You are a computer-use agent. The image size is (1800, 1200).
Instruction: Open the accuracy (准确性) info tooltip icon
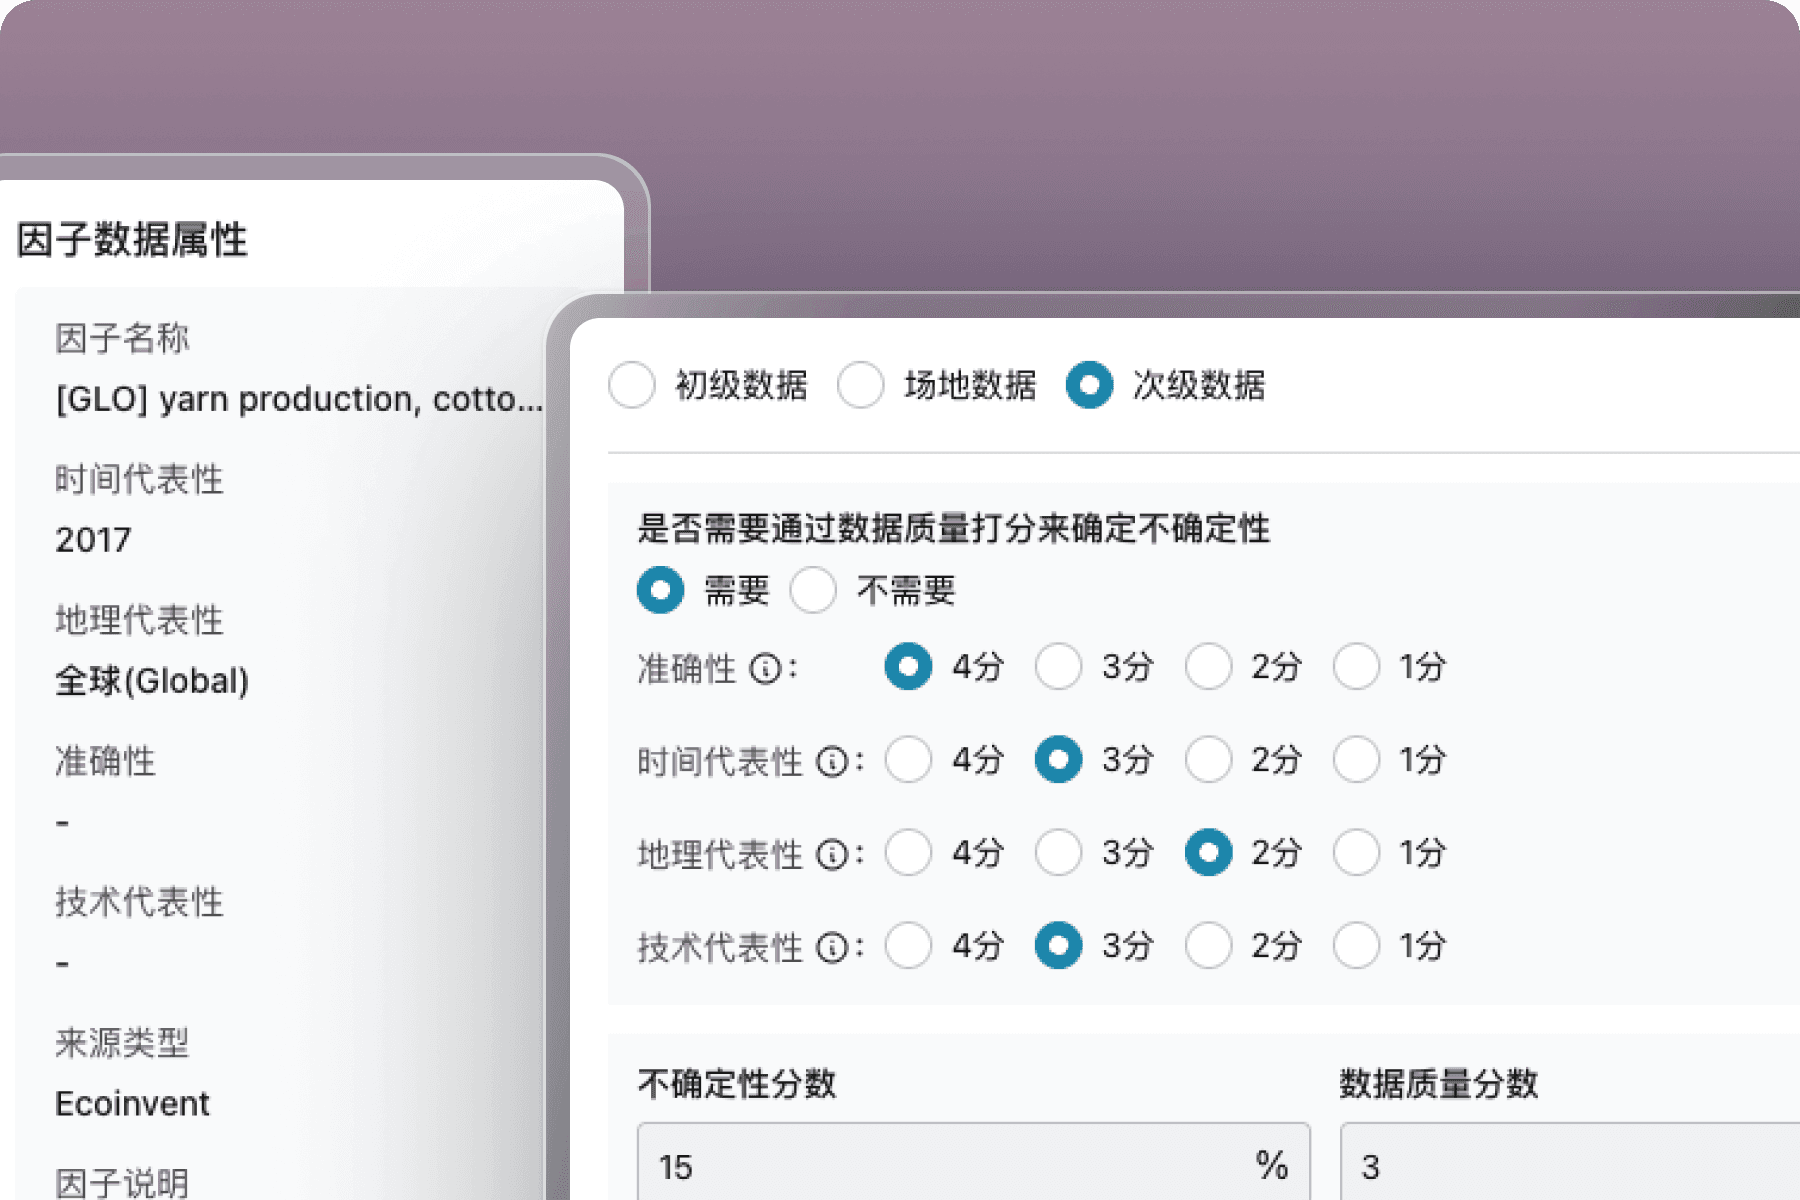click(766, 668)
